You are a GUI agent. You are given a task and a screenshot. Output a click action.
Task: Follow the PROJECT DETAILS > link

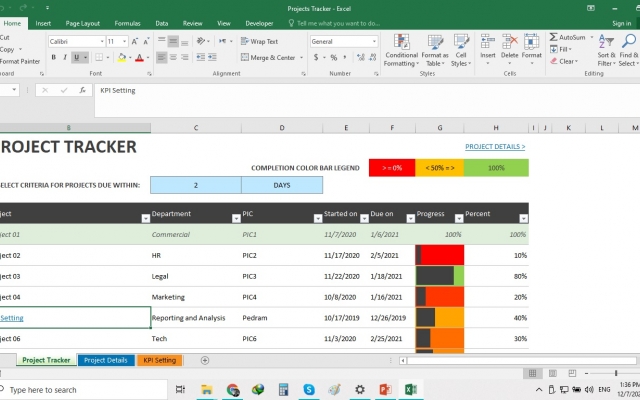495,147
